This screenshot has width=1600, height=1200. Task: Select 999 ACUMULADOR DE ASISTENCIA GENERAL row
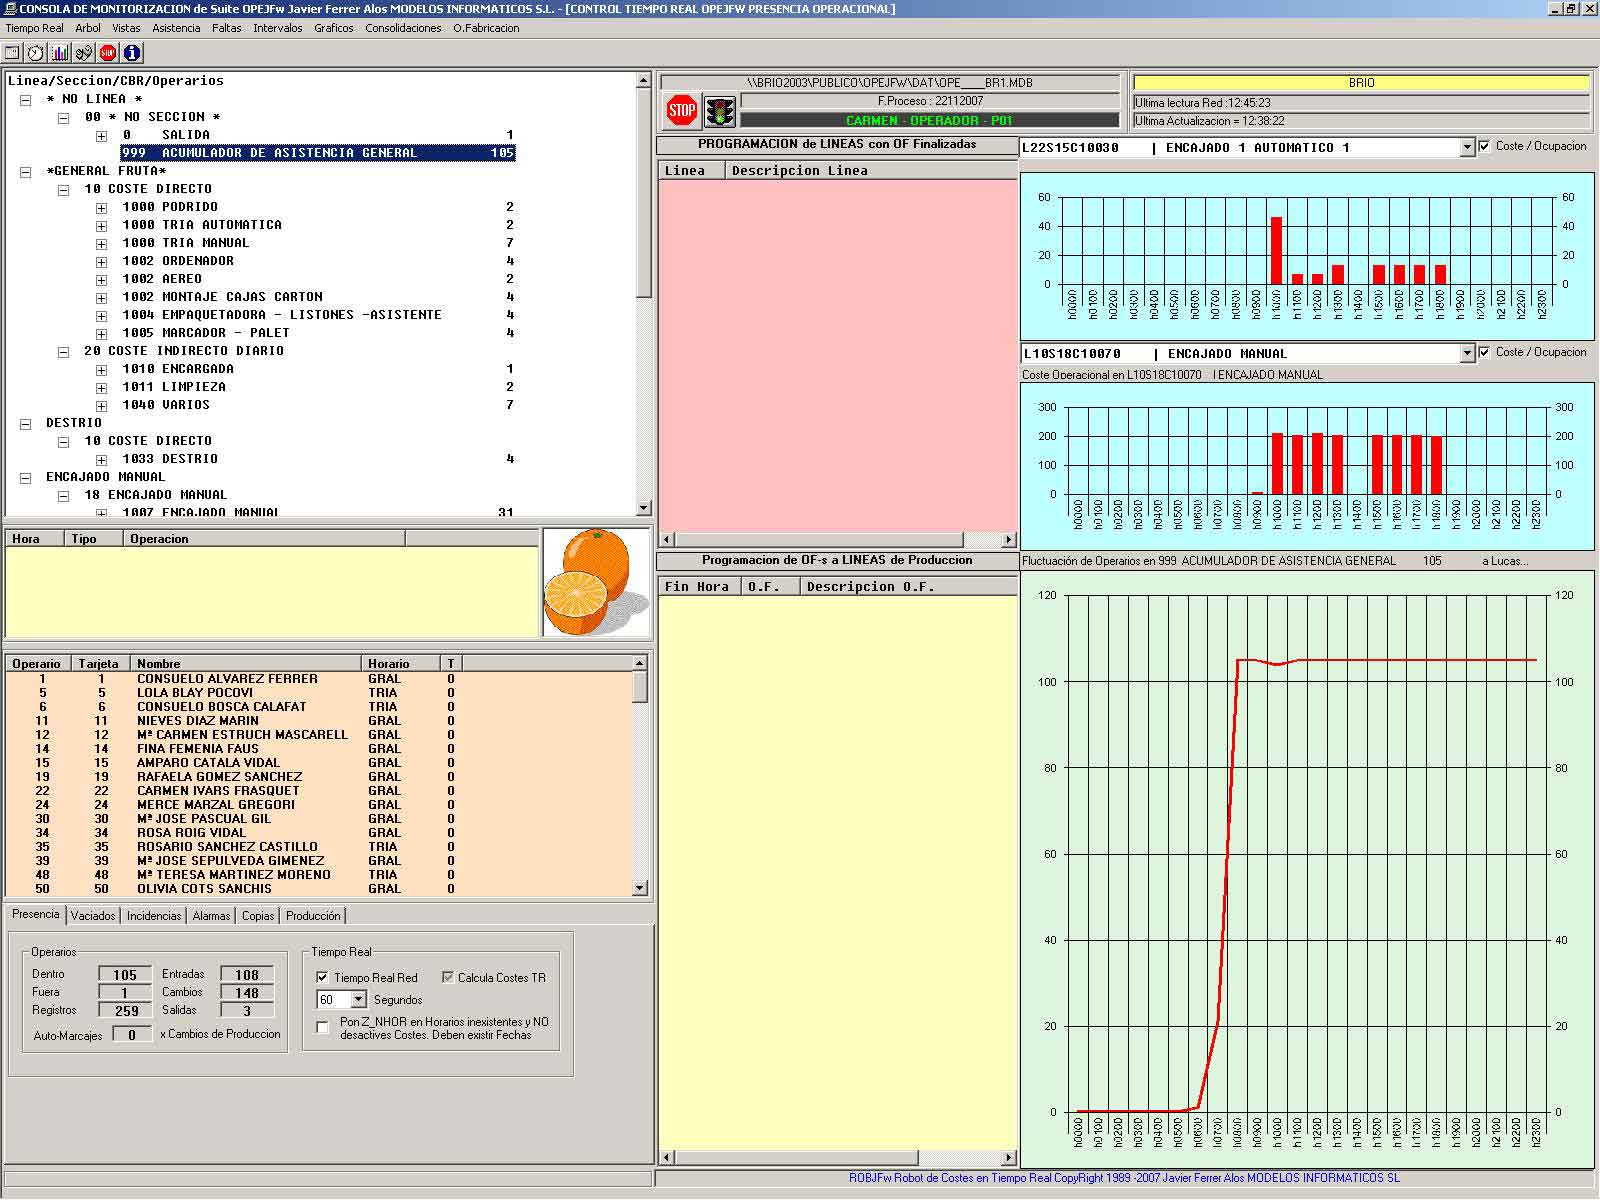318,153
